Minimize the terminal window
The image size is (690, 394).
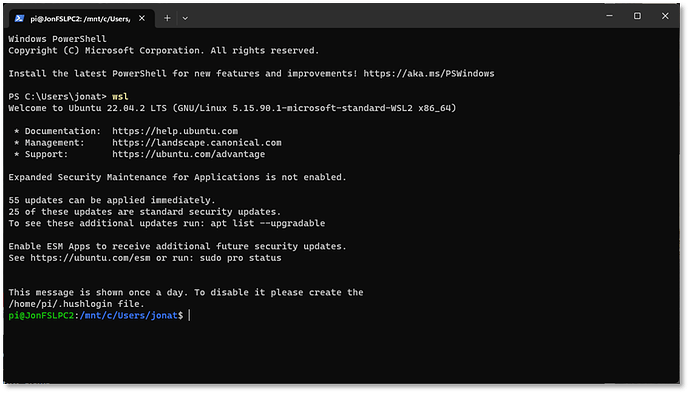(609, 16)
